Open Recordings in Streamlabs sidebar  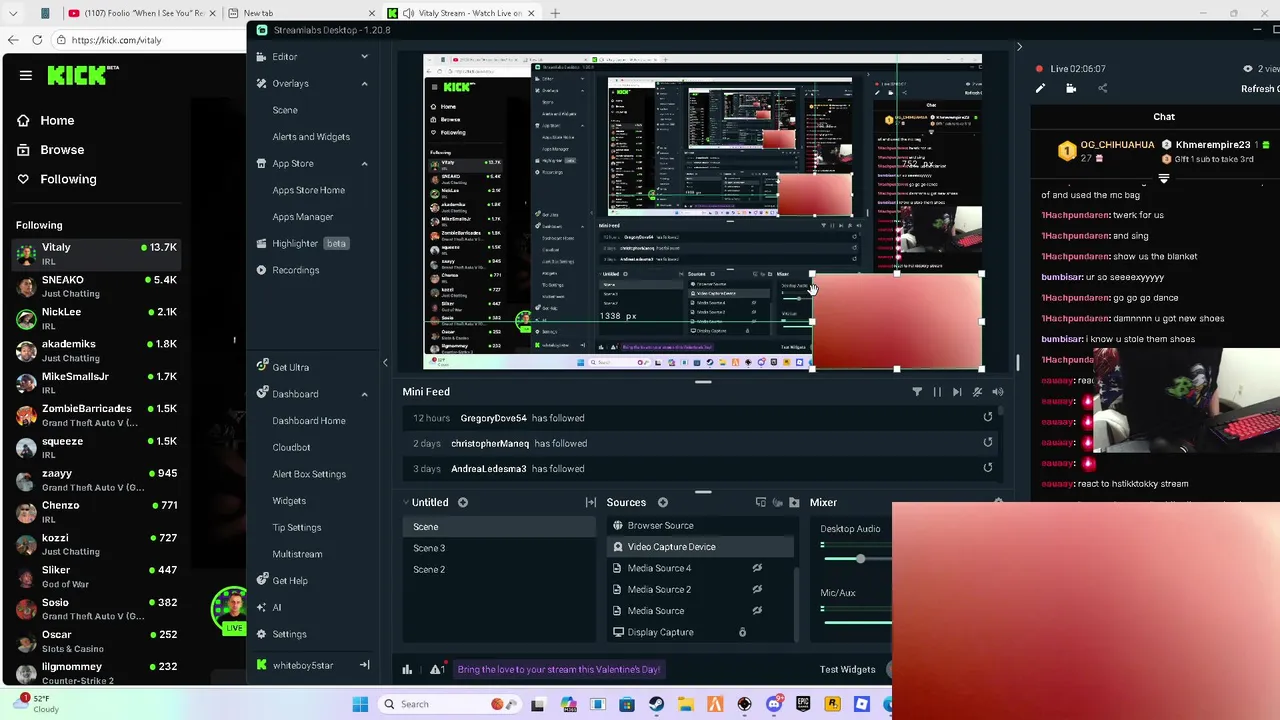(287, 270)
